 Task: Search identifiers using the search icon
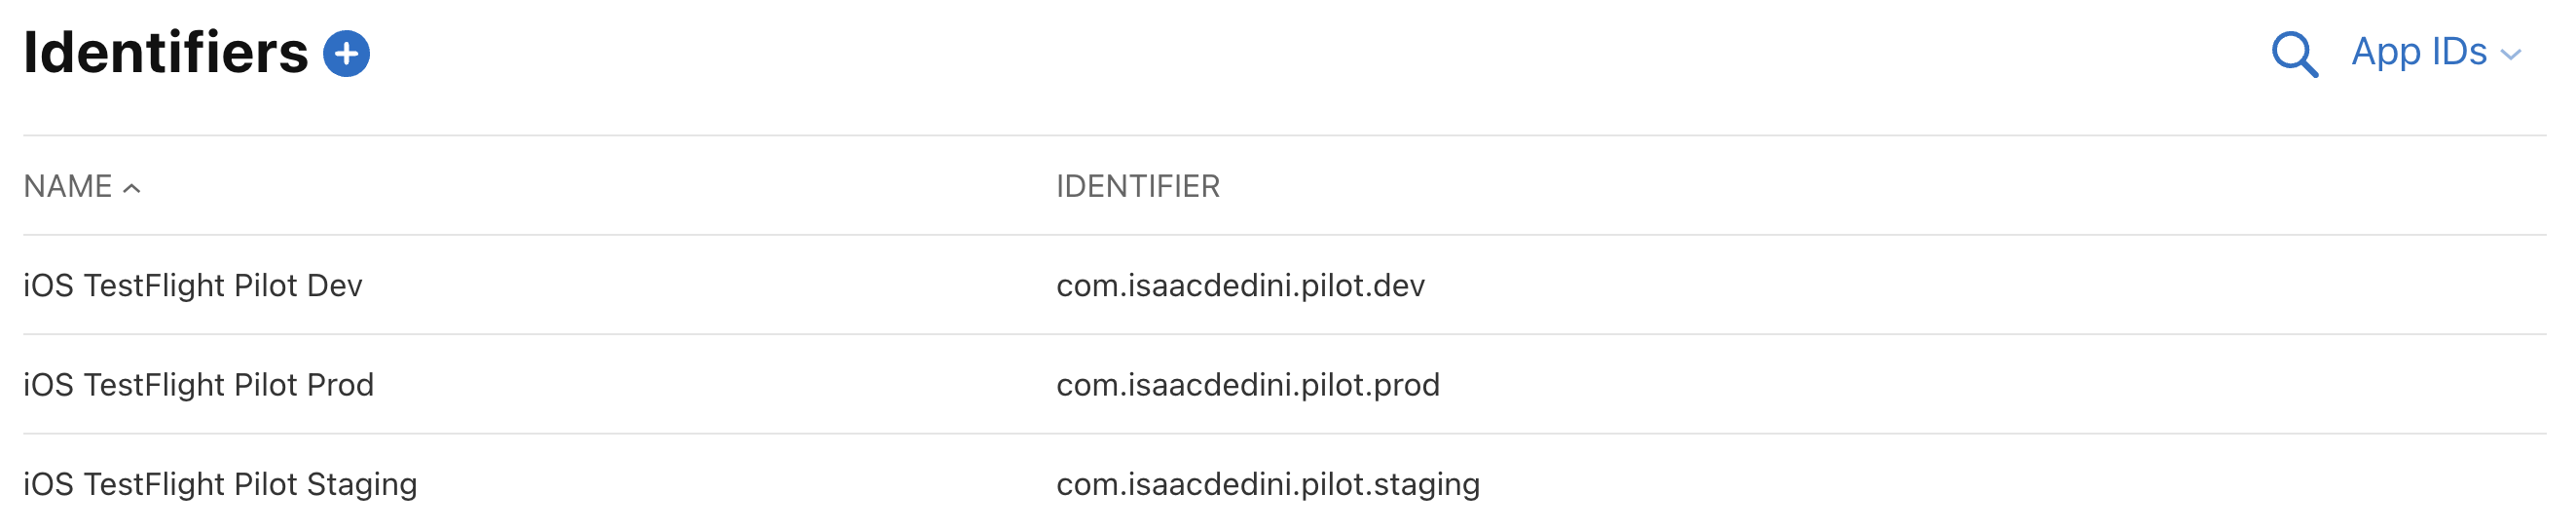point(2293,54)
